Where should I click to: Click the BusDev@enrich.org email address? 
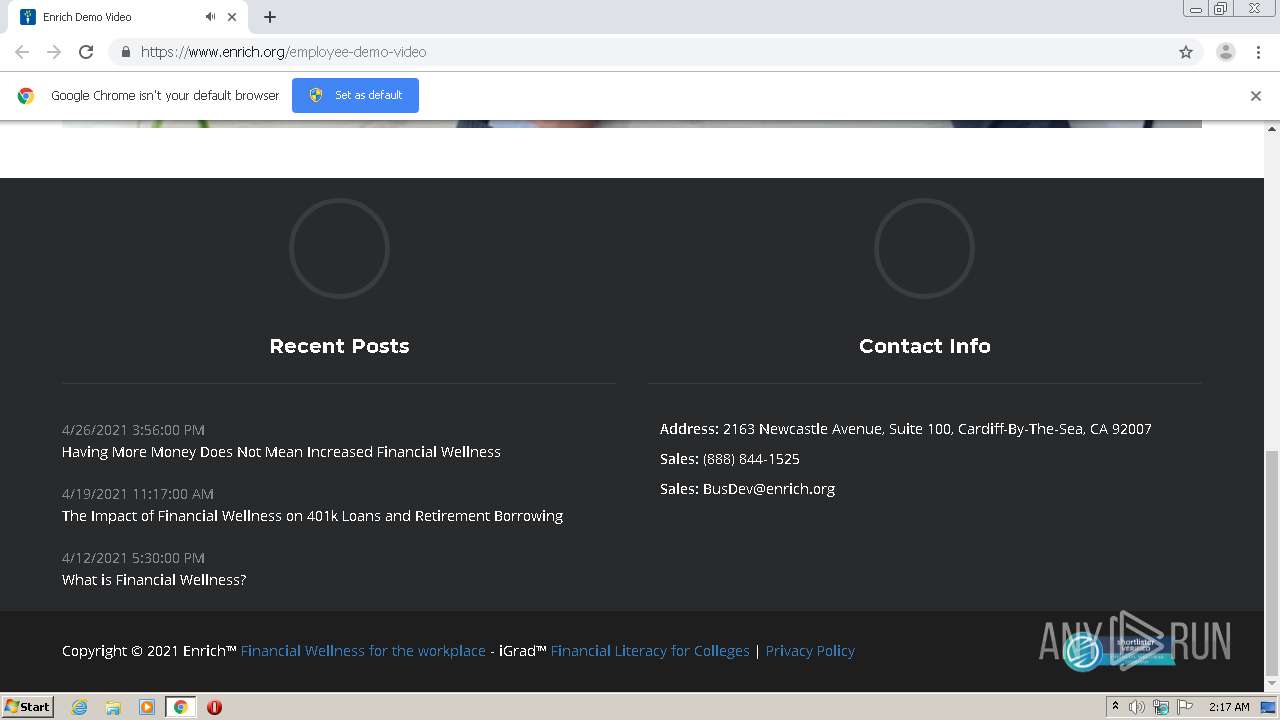[x=769, y=489]
